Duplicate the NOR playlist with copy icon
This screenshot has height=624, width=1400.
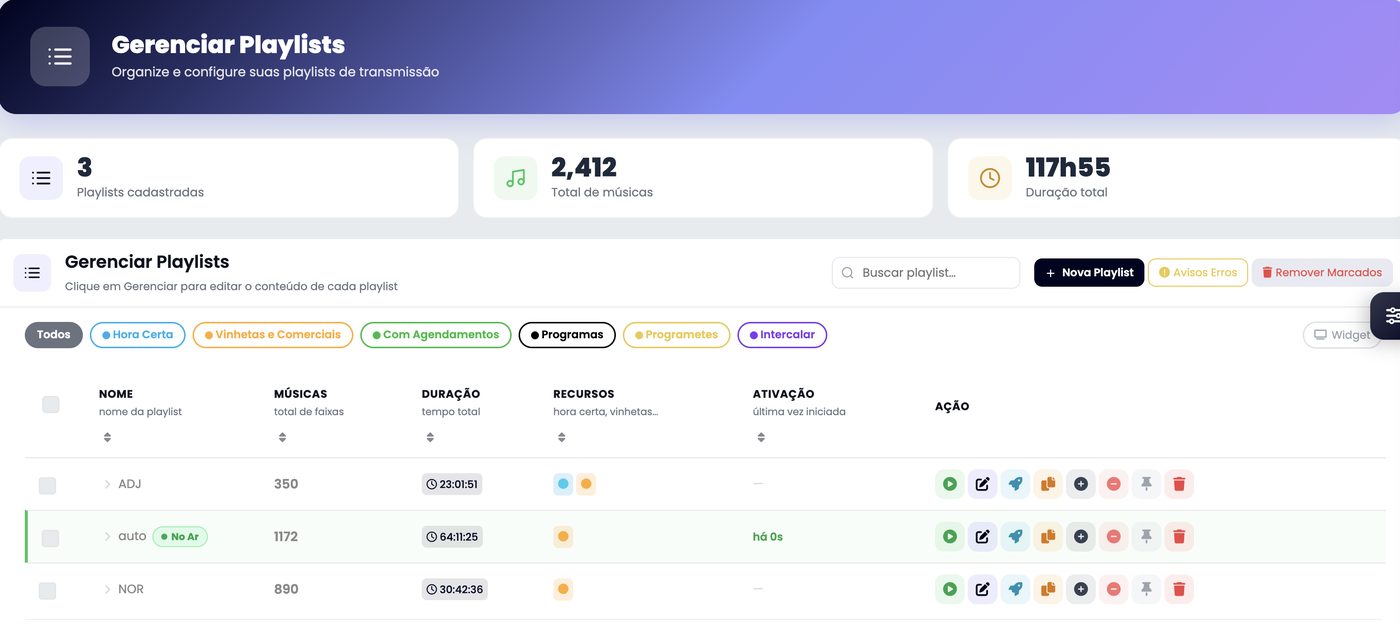pyautogui.click(x=1048, y=589)
